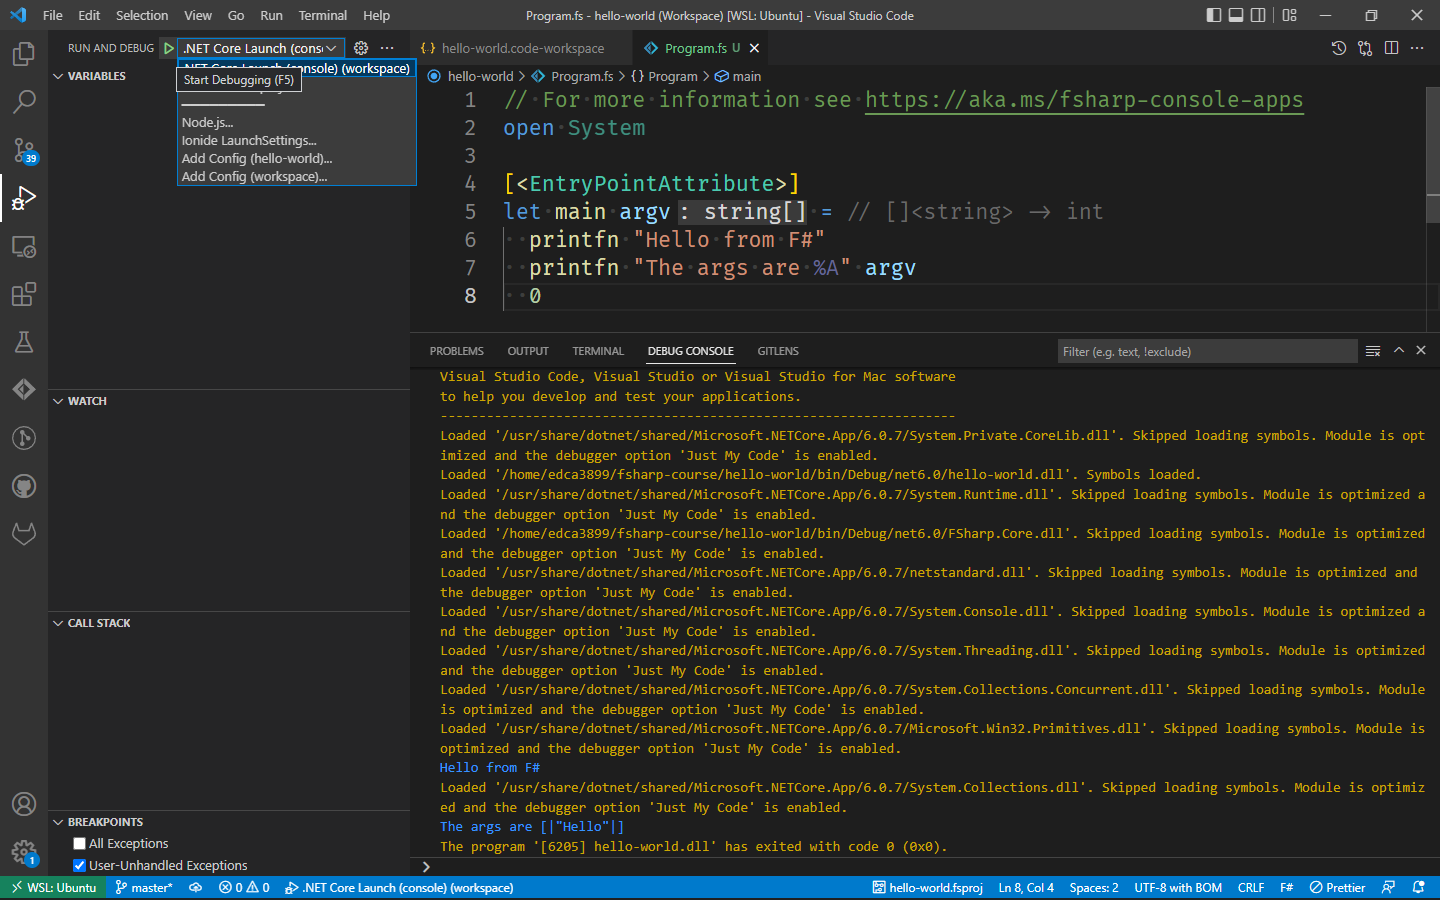Click the Split Editor Right icon

pos(1391,48)
